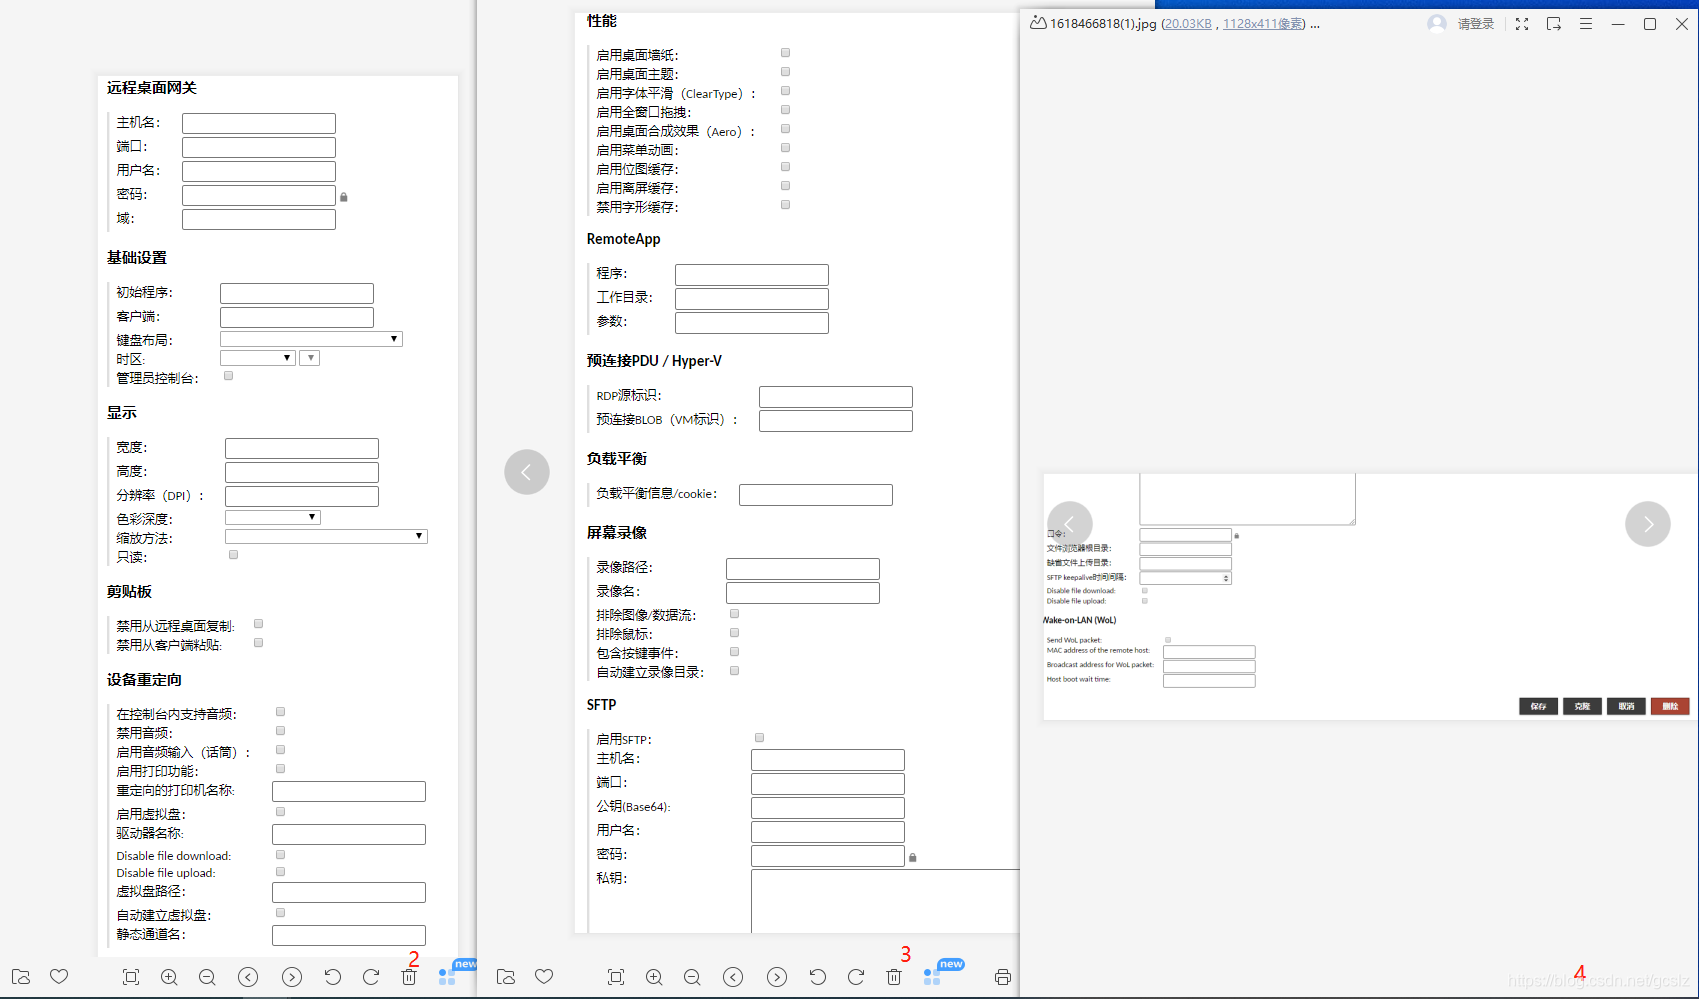Rotate middle viewer image counterclockwise

pos(818,977)
